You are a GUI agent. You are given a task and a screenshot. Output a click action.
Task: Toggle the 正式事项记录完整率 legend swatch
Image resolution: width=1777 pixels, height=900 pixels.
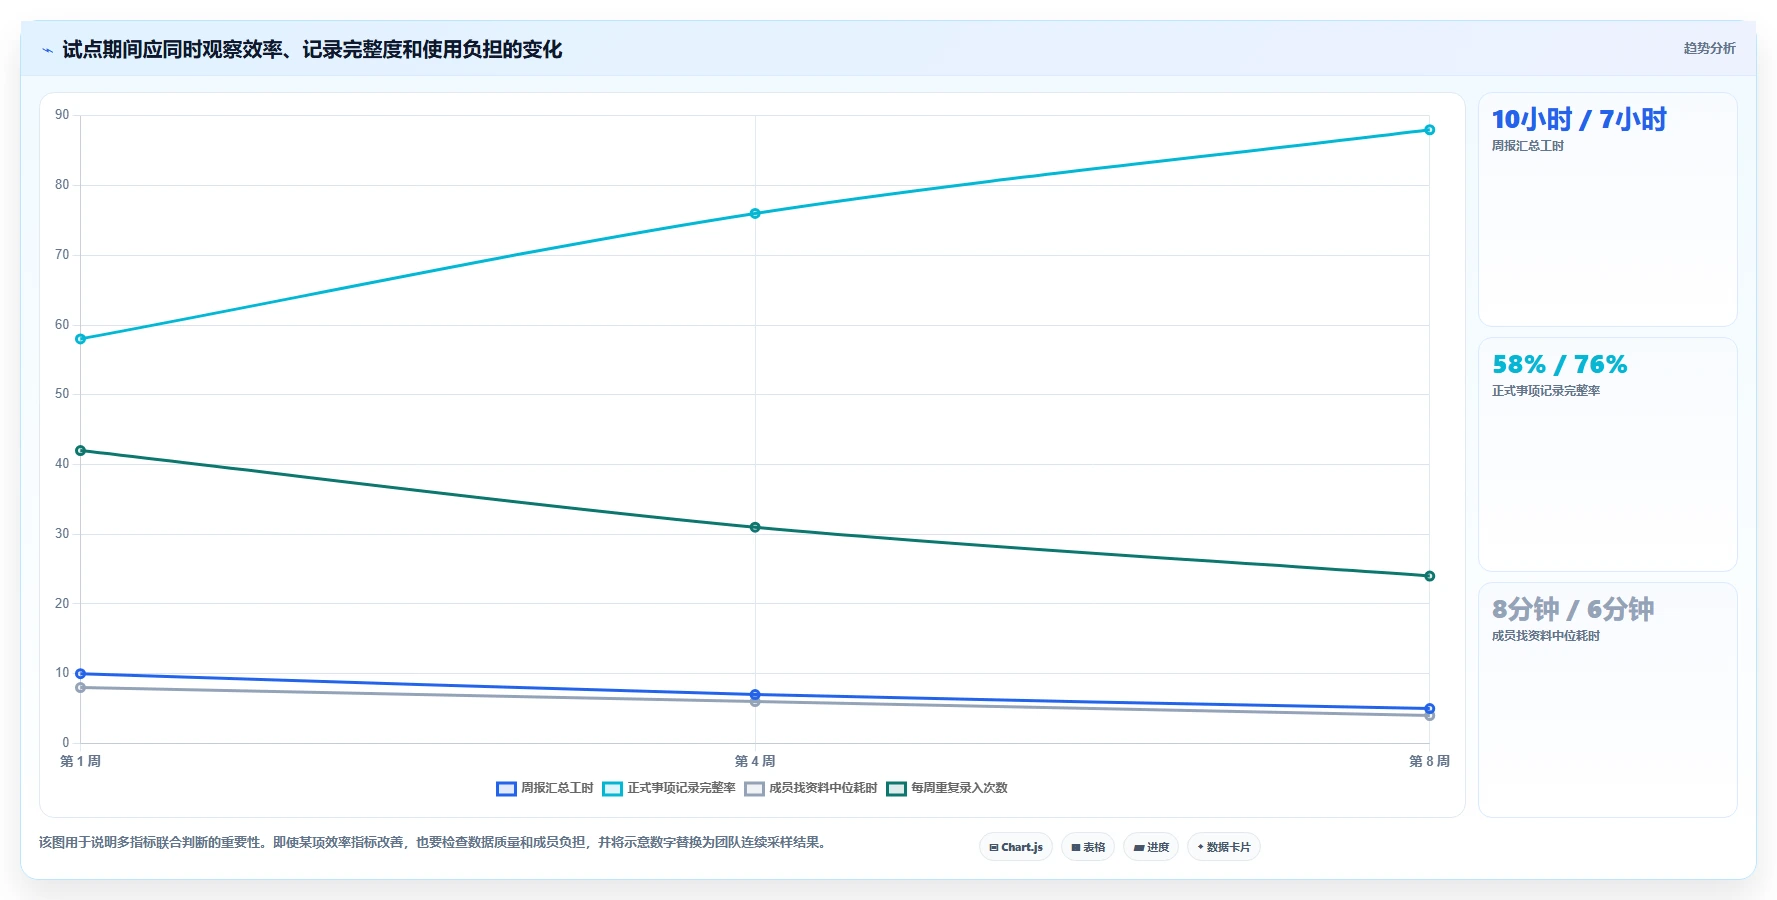click(612, 788)
